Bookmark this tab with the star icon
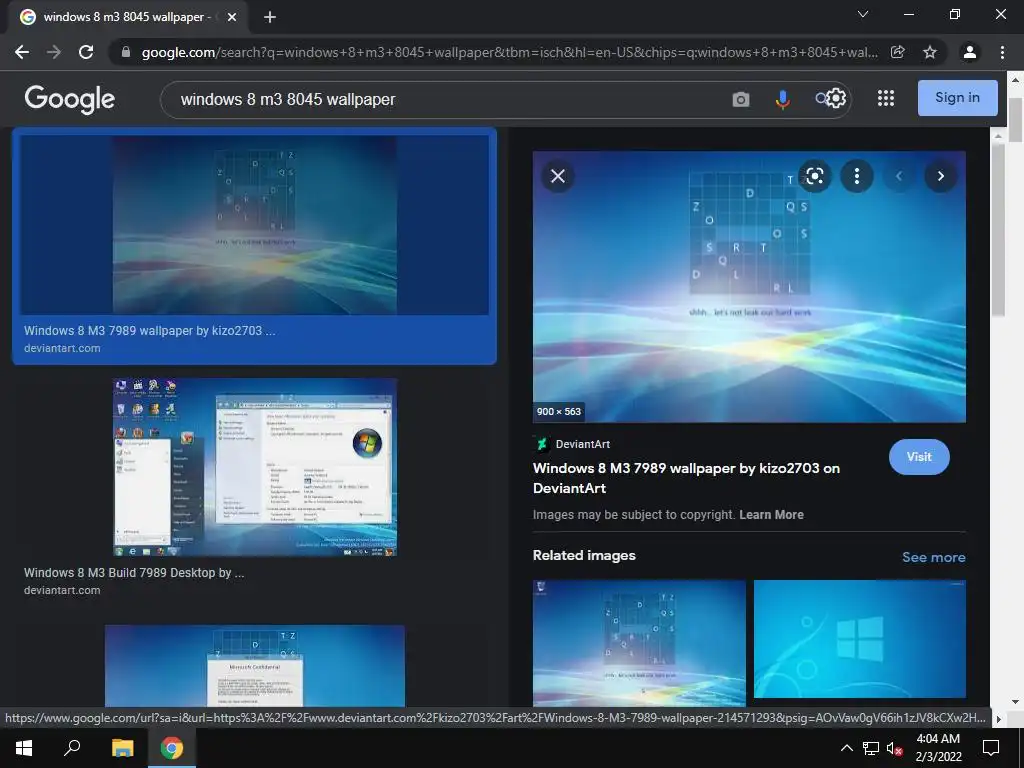The height and width of the screenshot is (768, 1024). [930, 52]
